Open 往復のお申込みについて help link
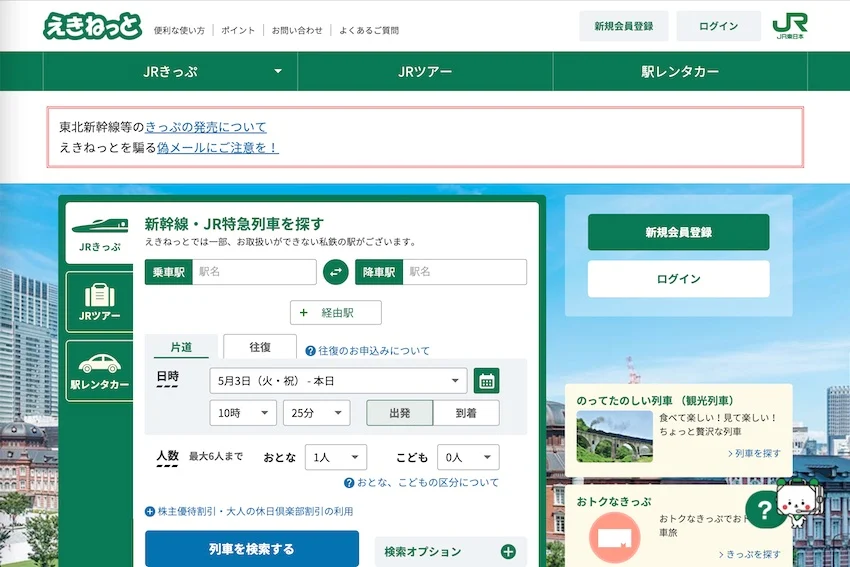The width and height of the screenshot is (850, 567). click(374, 351)
